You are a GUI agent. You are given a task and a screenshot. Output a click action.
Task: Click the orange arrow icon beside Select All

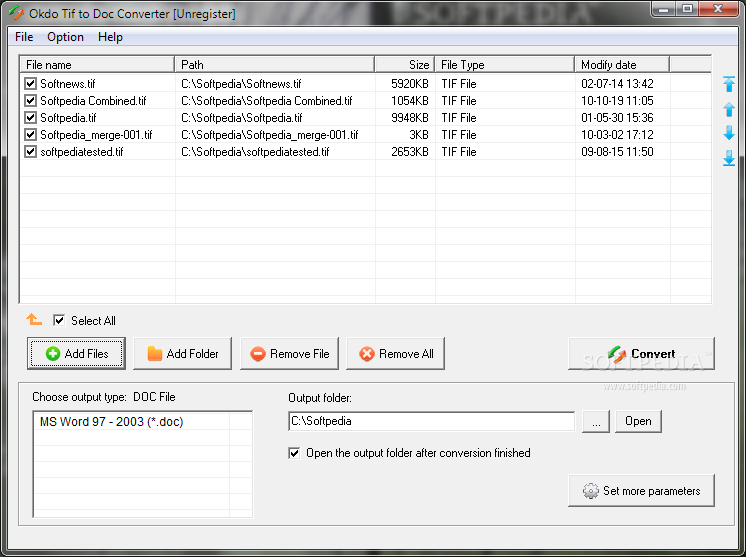click(34, 319)
